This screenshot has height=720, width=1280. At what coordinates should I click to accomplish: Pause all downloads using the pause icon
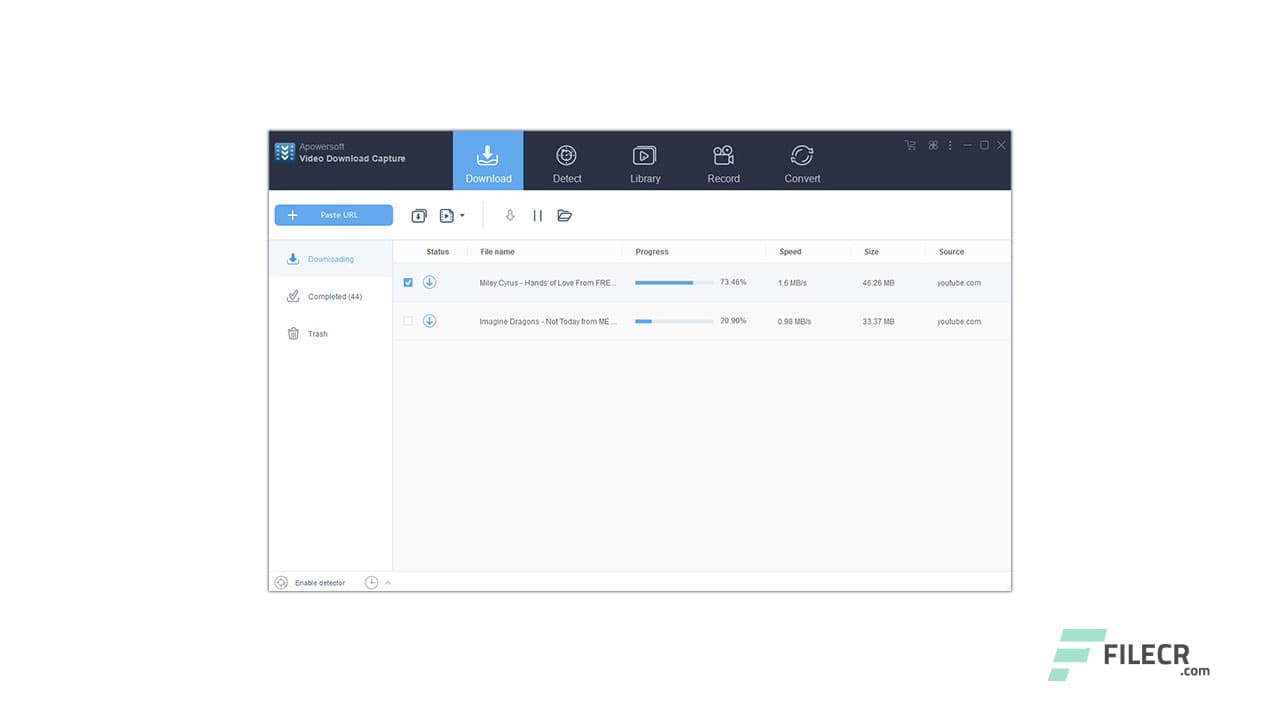click(537, 215)
